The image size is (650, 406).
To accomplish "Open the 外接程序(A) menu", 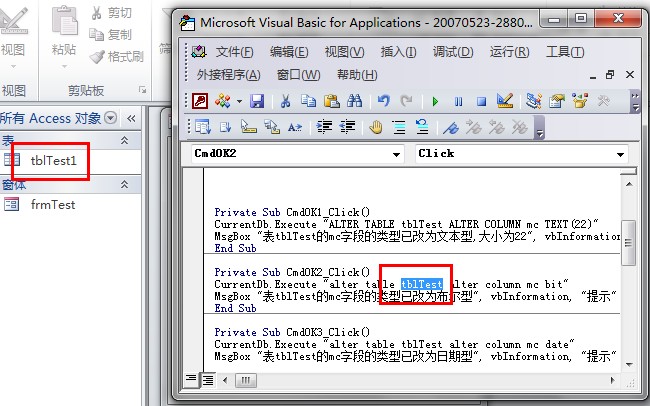I will tap(228, 75).
